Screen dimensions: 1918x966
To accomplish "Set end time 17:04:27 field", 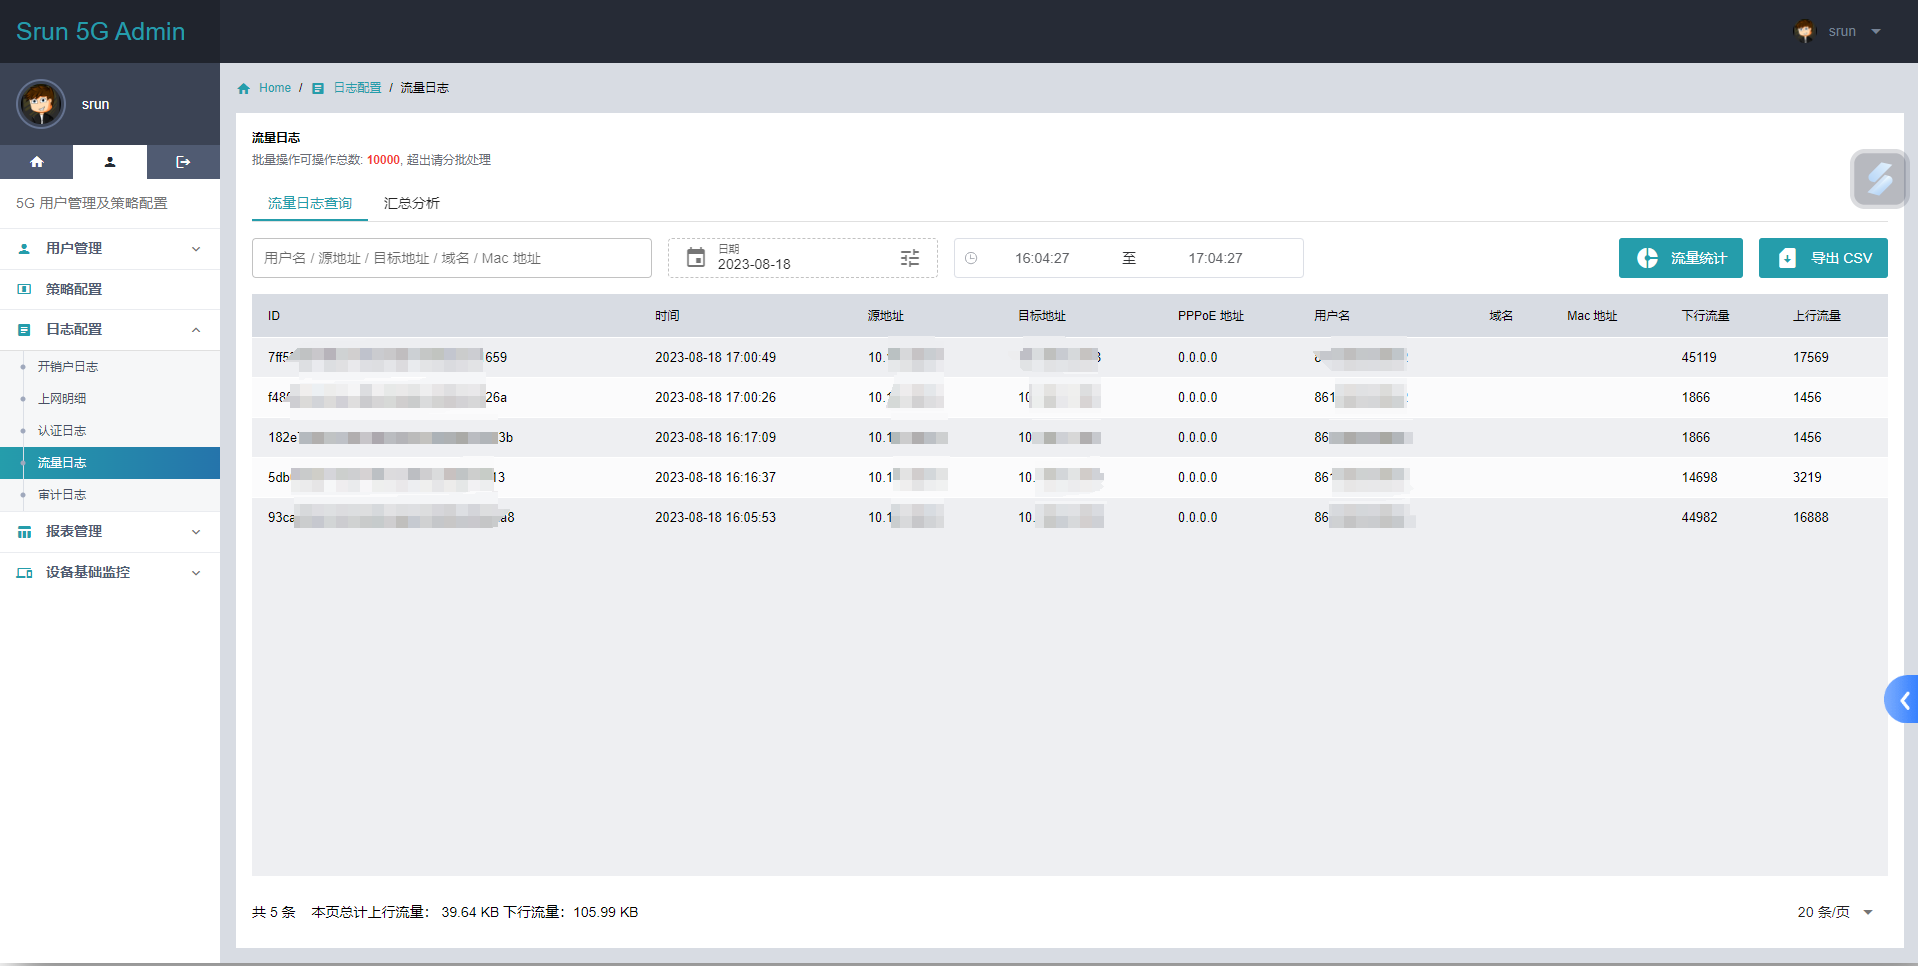I will [x=1215, y=258].
